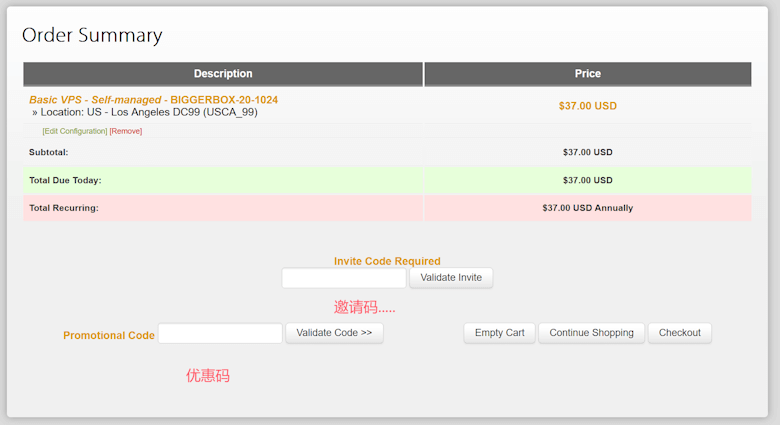The image size is (780, 425).
Task: Select the BIGGERBOX-20-1024 product title
Action: 154,100
